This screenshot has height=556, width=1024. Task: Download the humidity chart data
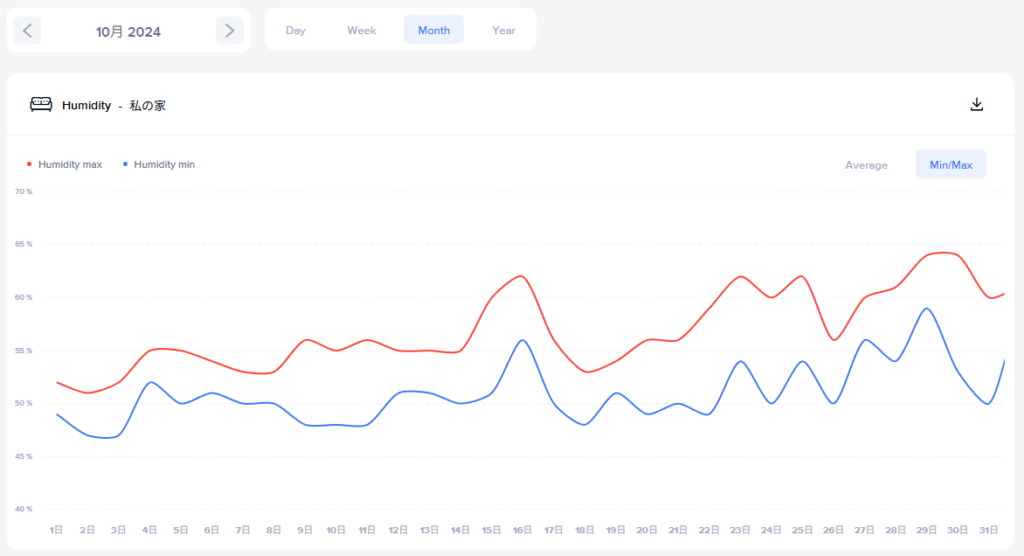click(x=977, y=104)
